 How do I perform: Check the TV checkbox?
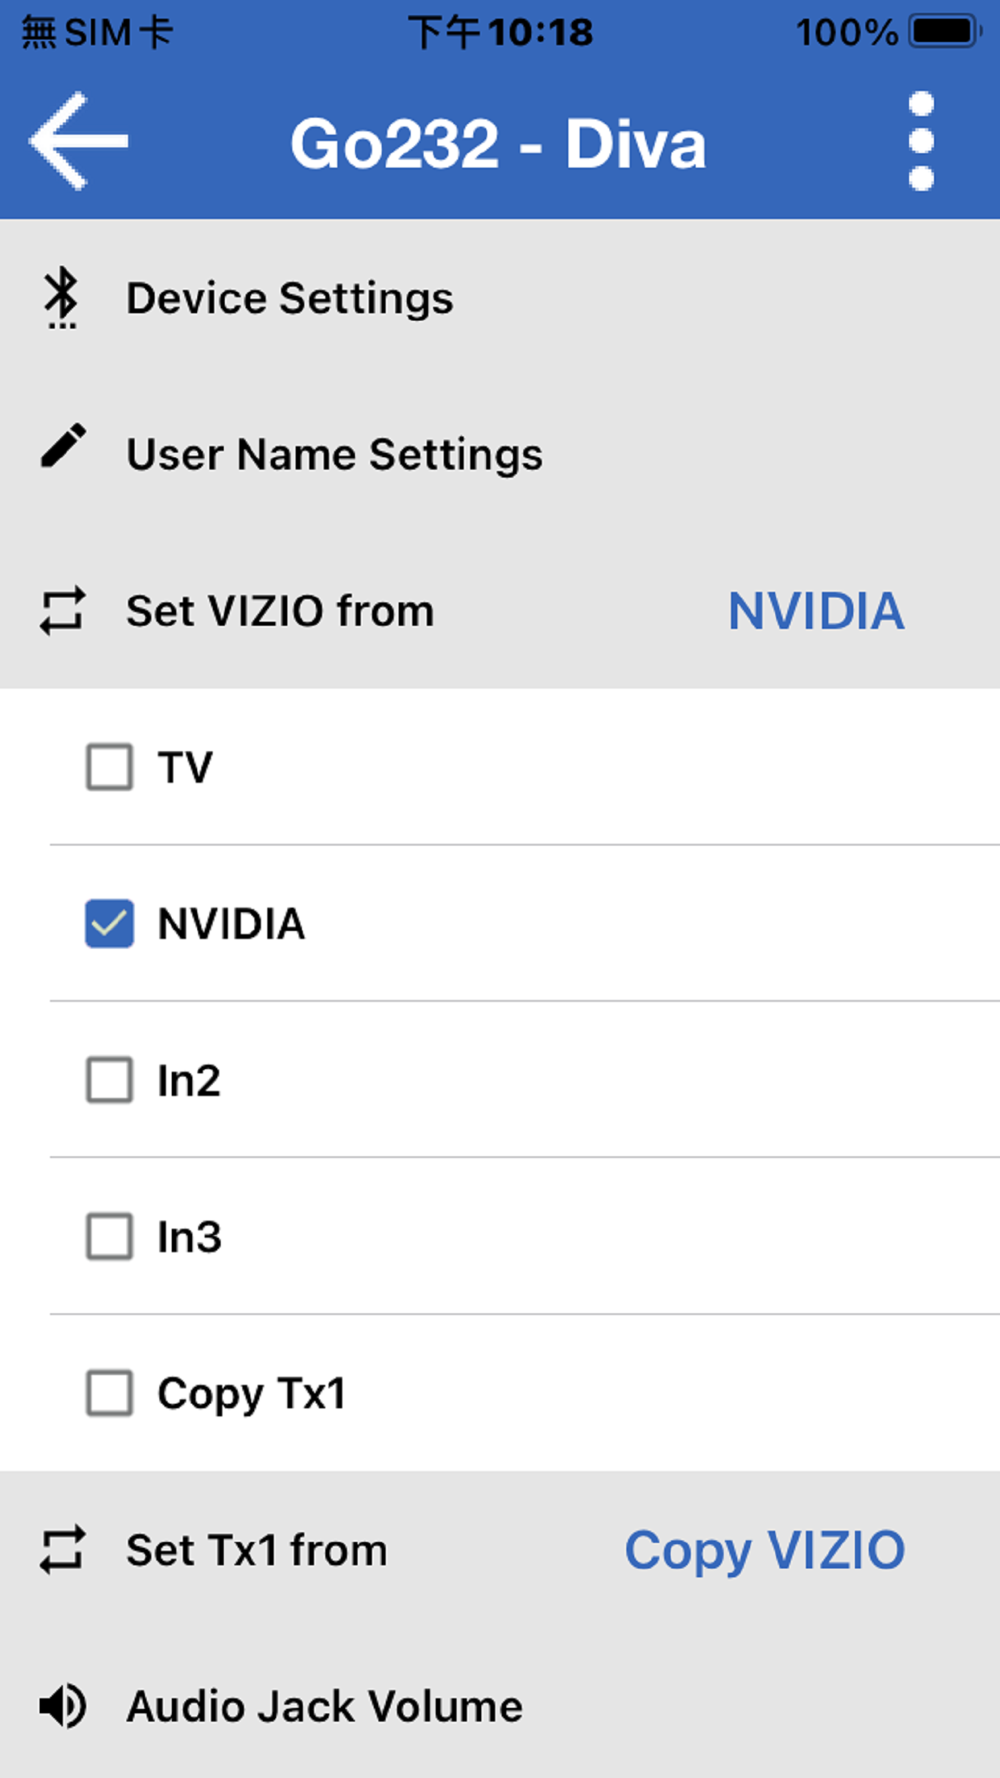[110, 767]
